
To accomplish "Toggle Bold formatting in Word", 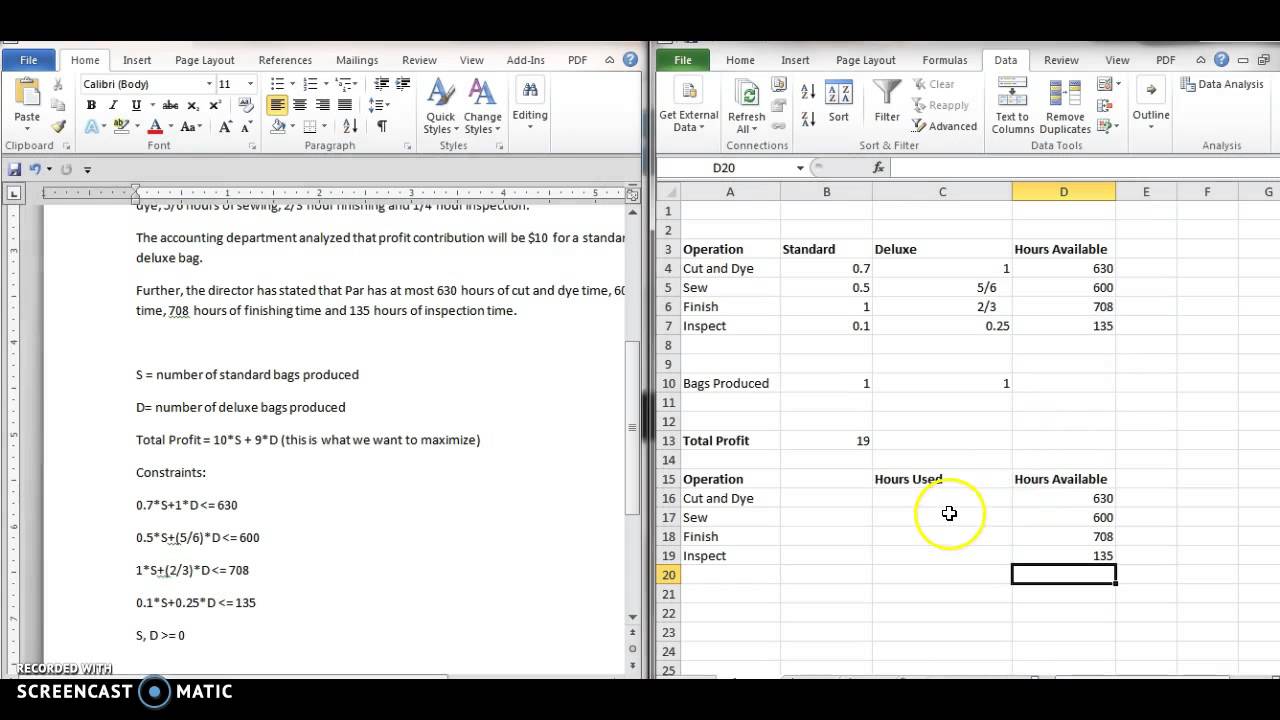I will (92, 106).
